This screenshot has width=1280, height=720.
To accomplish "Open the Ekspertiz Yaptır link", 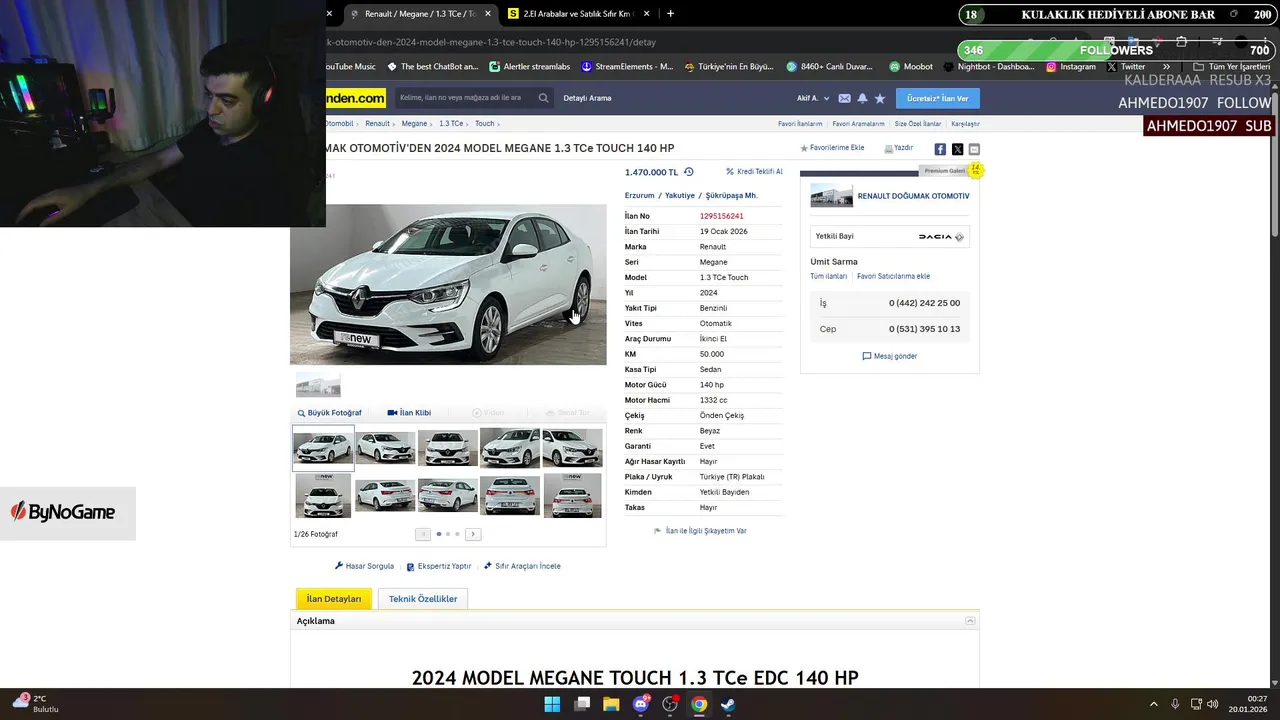I will (x=438, y=566).
